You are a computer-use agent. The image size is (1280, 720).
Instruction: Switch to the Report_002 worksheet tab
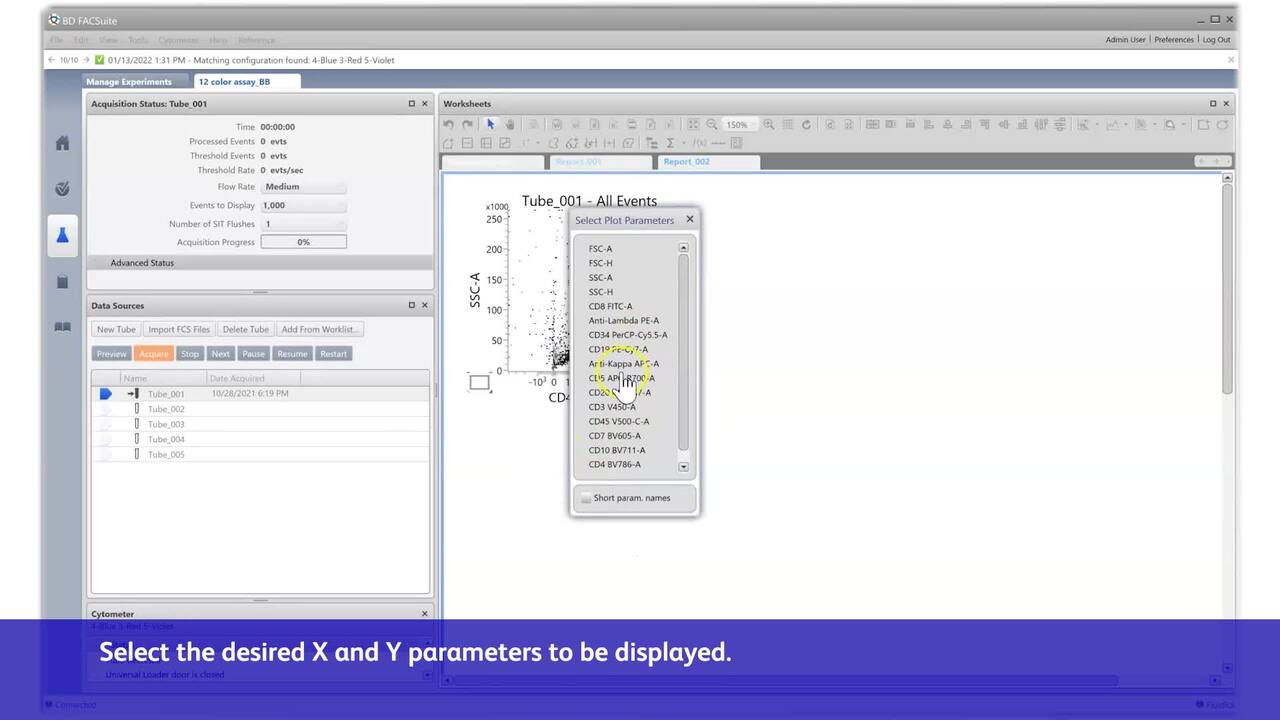686,162
